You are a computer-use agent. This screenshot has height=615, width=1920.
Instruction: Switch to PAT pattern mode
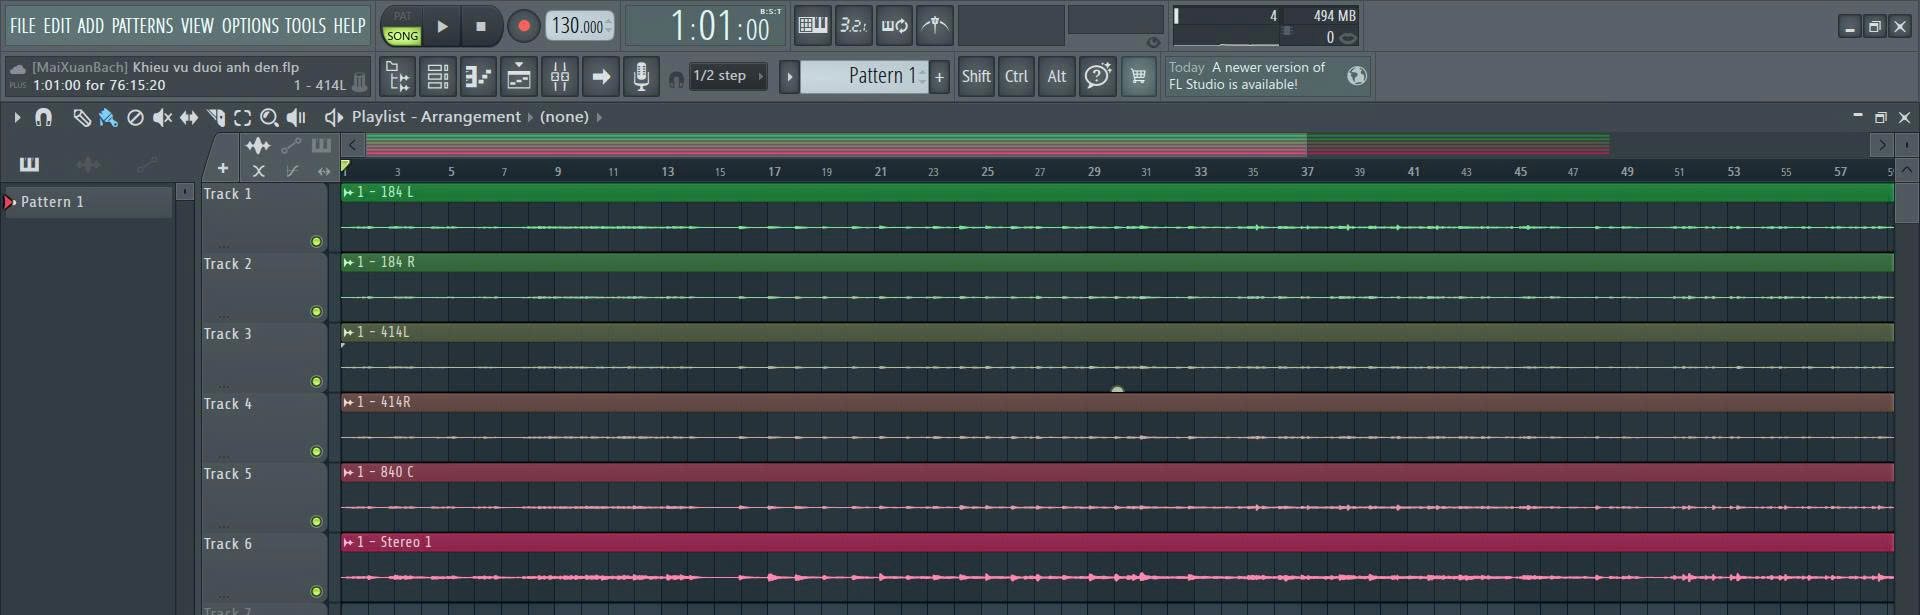(402, 16)
